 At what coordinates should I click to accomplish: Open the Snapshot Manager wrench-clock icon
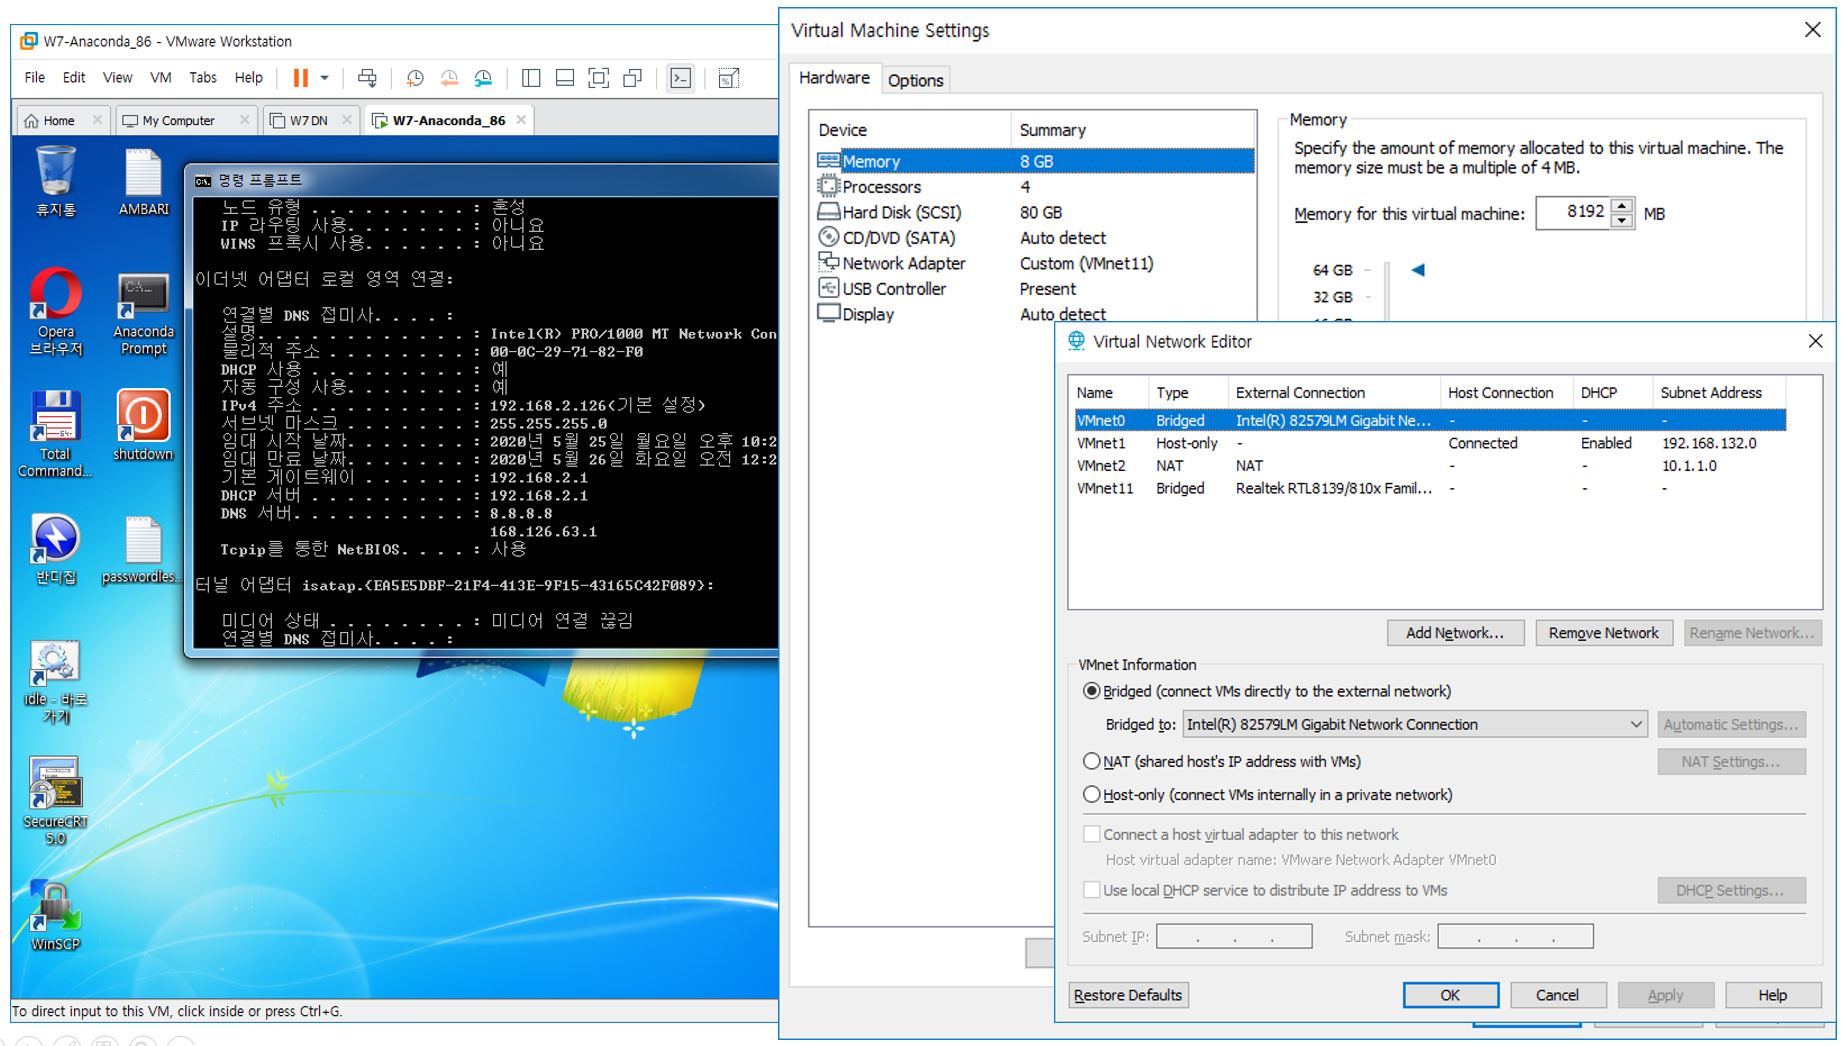coord(483,78)
